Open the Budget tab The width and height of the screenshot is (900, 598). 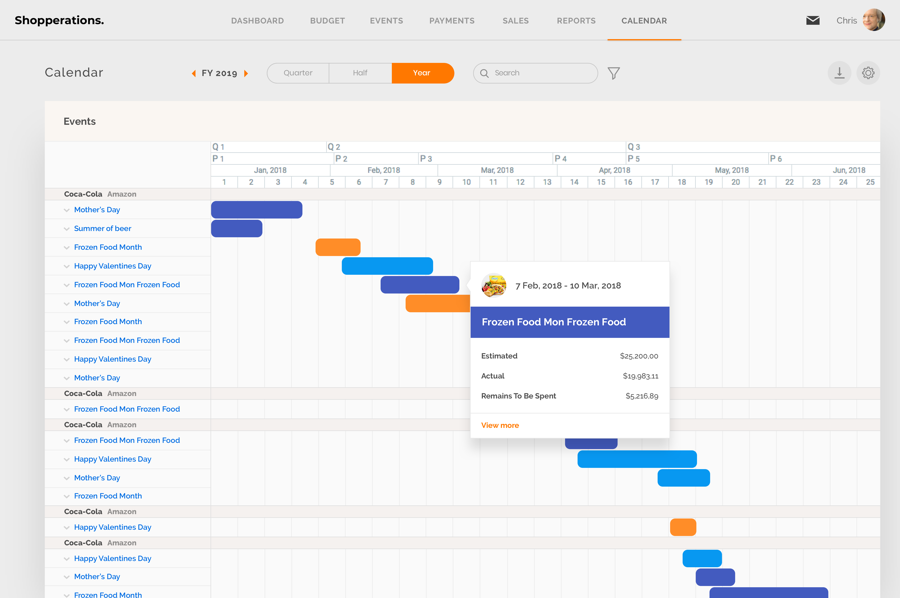coord(327,21)
